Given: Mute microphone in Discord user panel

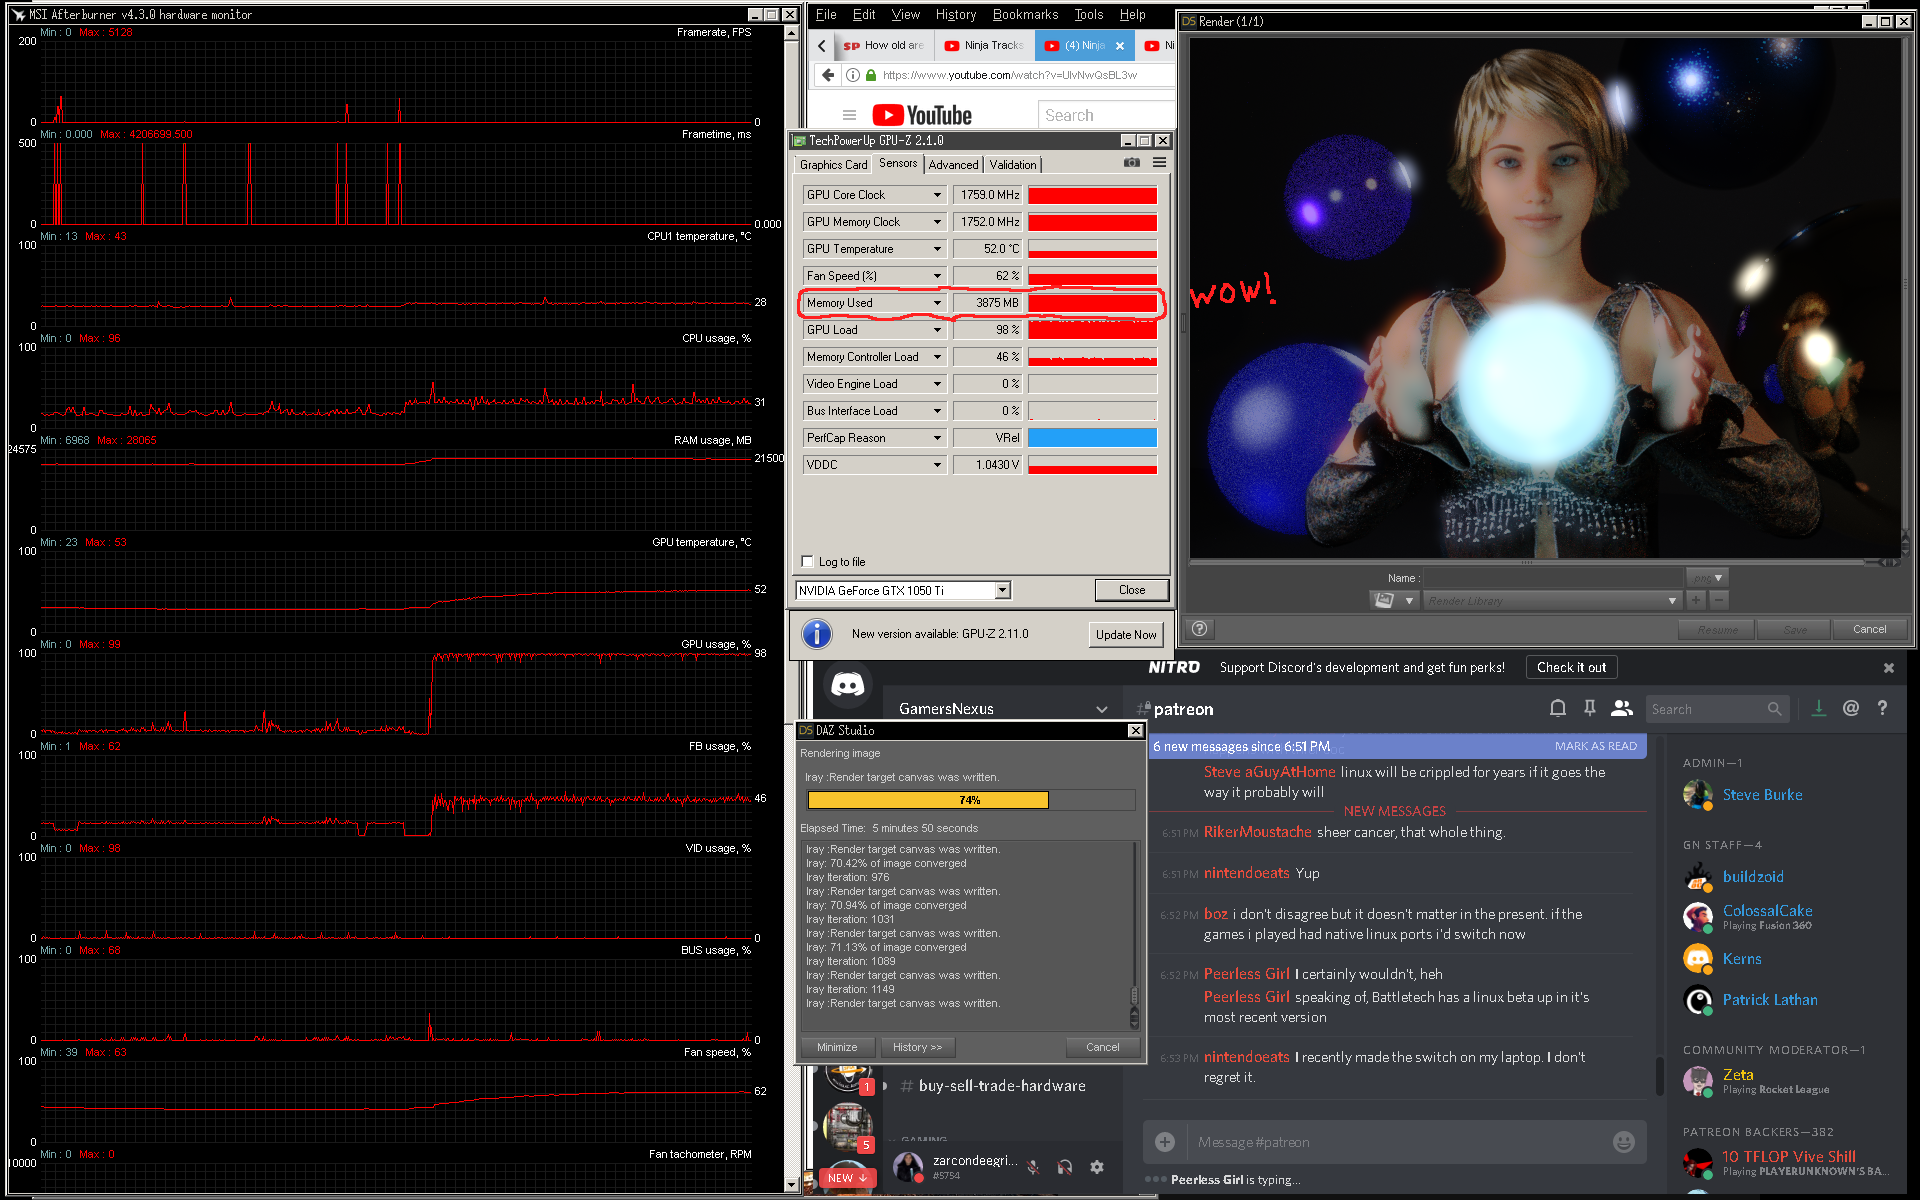Looking at the screenshot, I should pyautogui.click(x=1033, y=1167).
